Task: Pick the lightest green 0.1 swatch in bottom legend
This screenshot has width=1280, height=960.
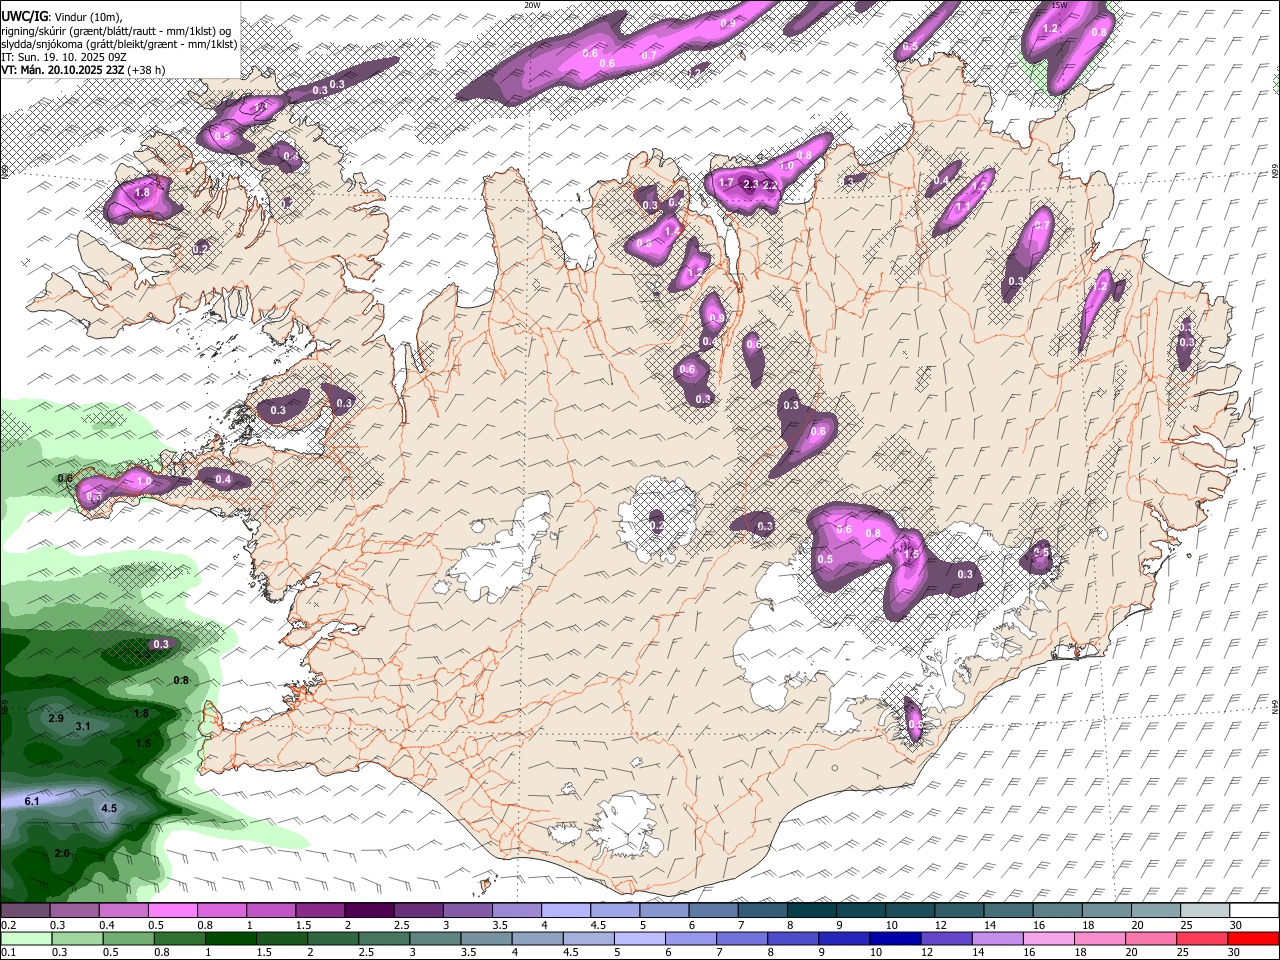Action: (x=25, y=939)
